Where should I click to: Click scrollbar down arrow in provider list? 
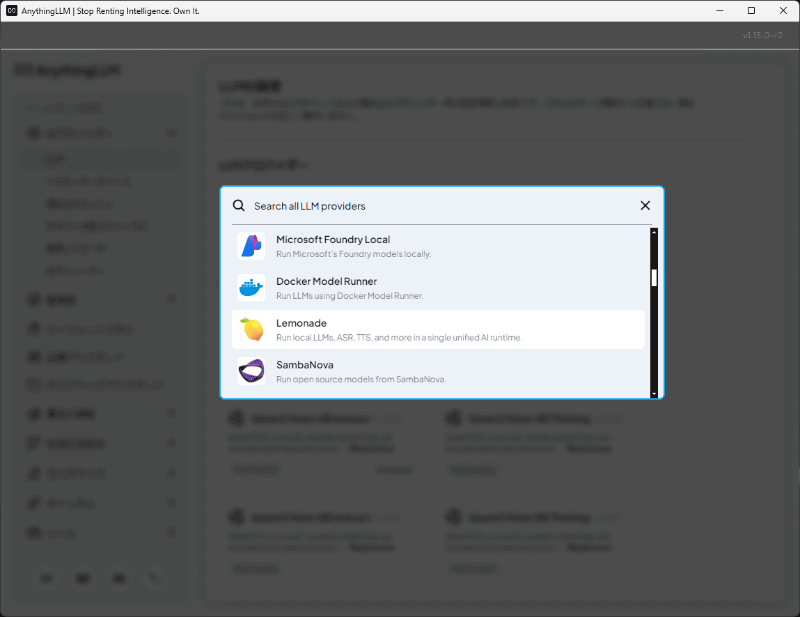pos(654,394)
